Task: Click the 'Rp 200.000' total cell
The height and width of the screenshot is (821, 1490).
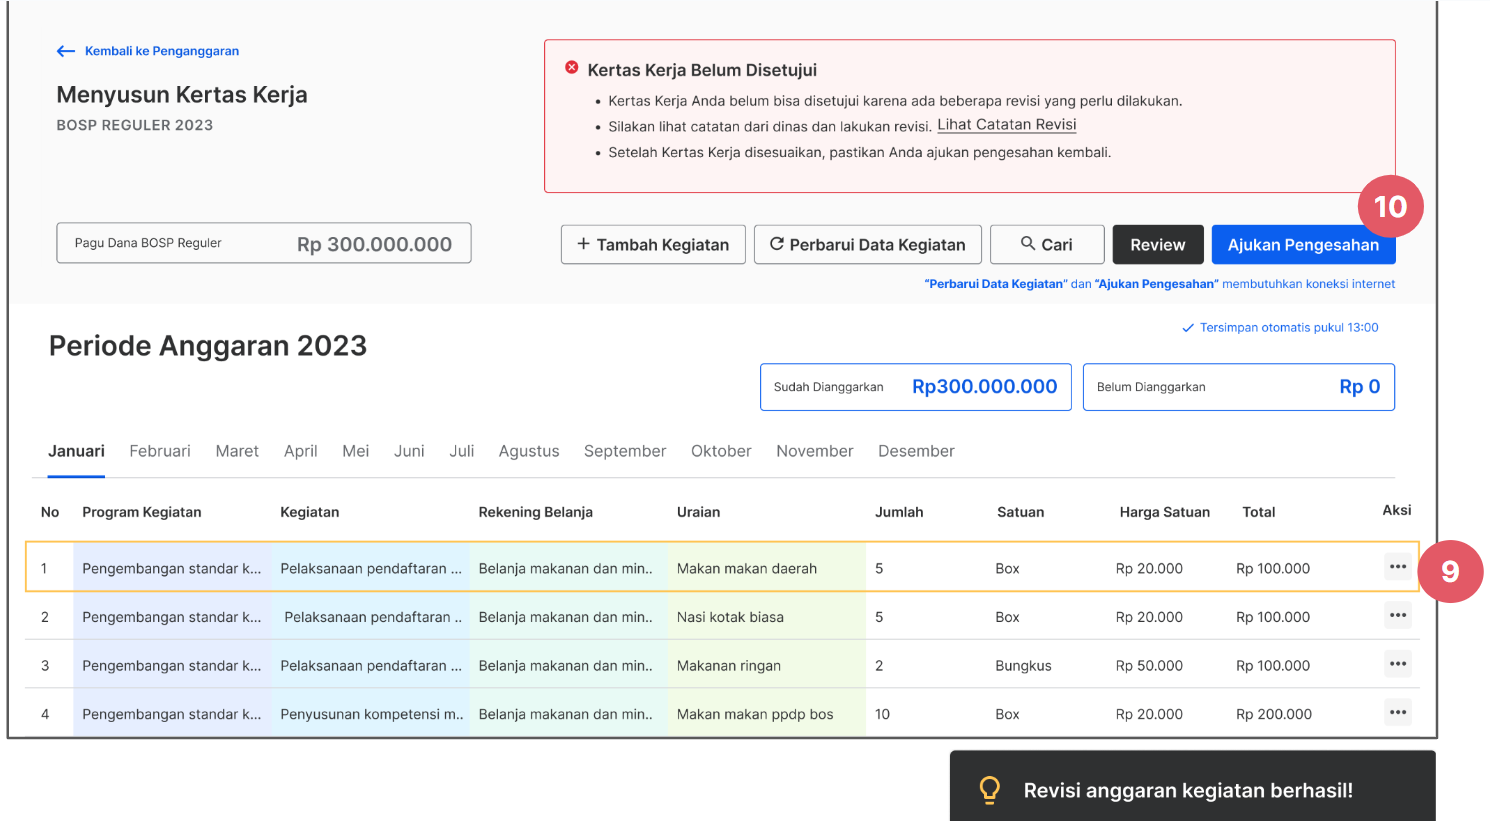Action: click(x=1274, y=714)
